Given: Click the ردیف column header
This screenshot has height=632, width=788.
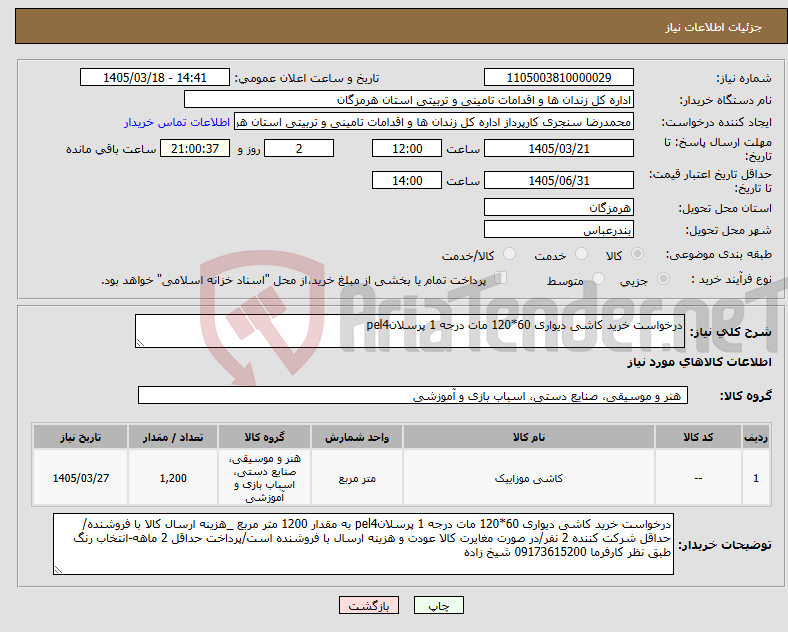Looking at the screenshot, I should pyautogui.click(x=756, y=437).
